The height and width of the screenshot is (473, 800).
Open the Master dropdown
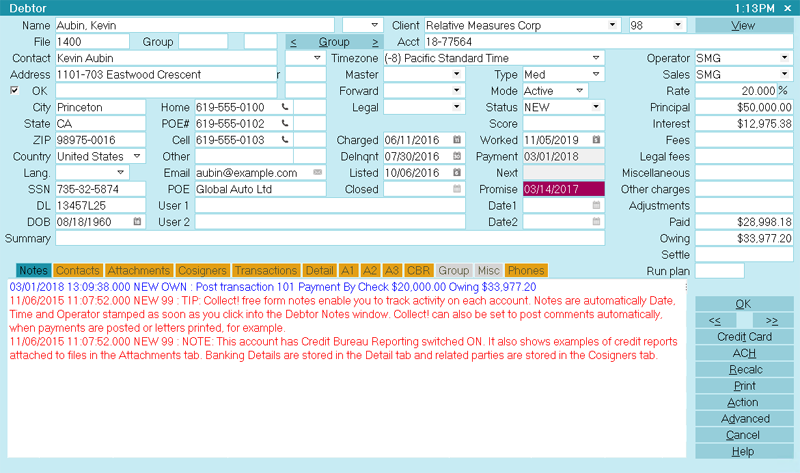(x=456, y=74)
